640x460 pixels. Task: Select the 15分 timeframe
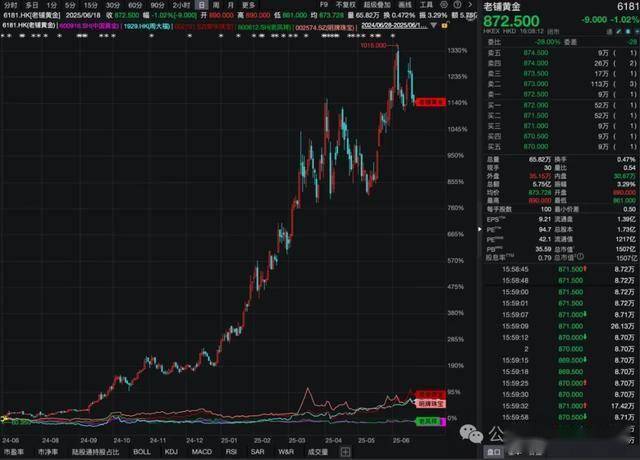(91, 5)
